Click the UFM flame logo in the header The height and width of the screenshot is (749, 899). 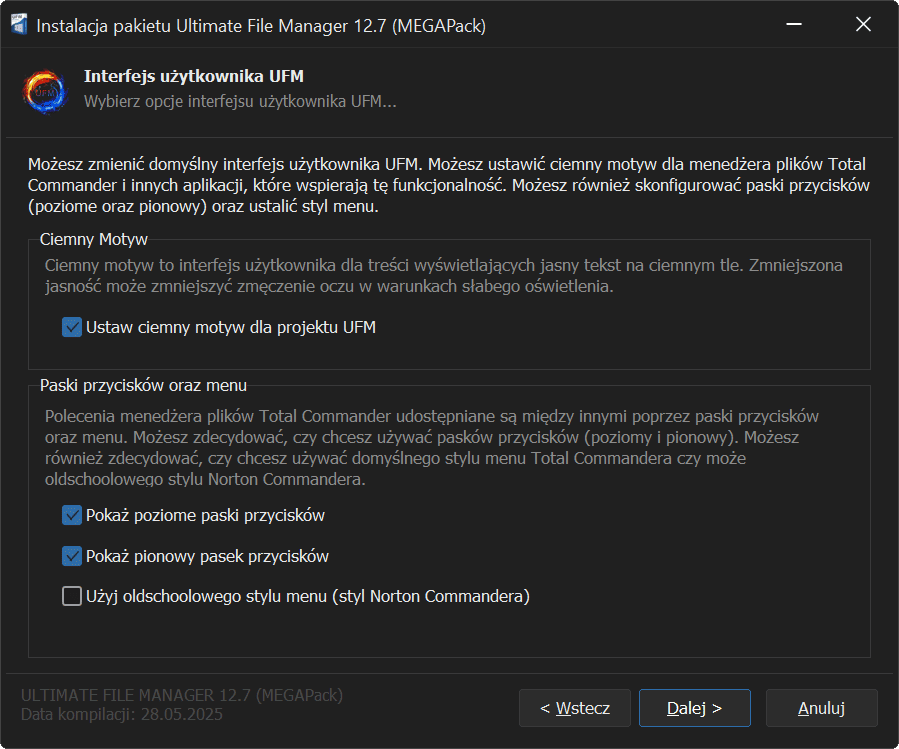coord(44,89)
